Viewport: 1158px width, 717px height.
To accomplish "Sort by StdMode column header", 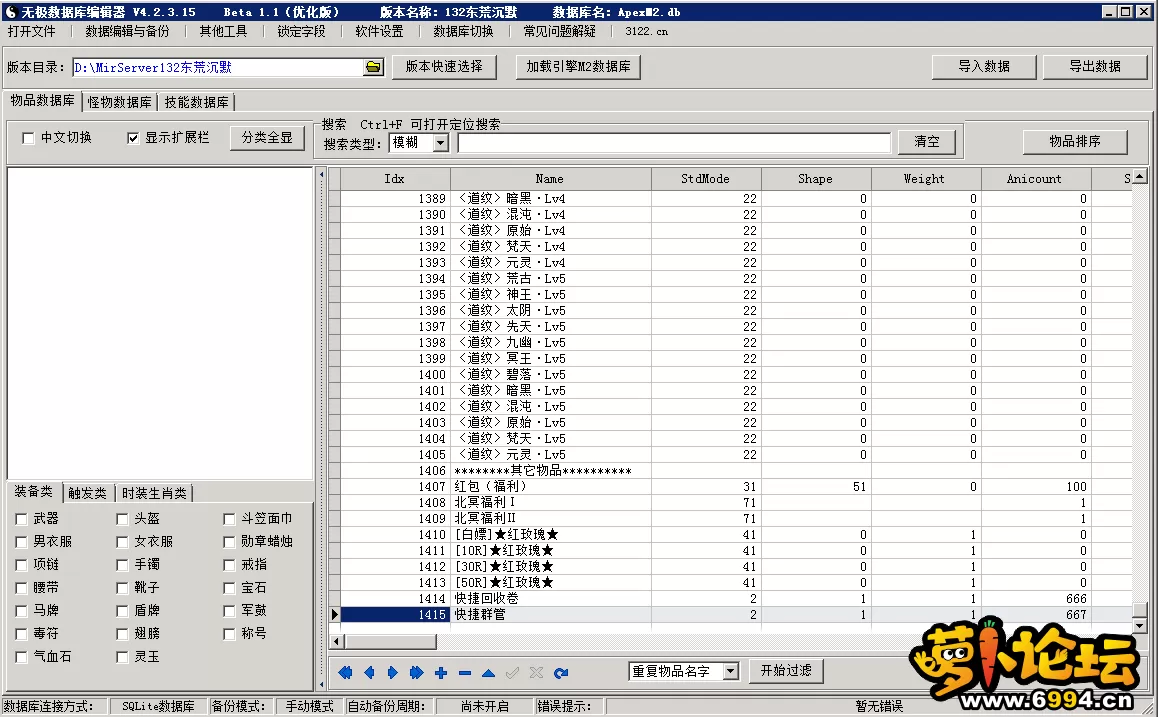I will coord(705,179).
